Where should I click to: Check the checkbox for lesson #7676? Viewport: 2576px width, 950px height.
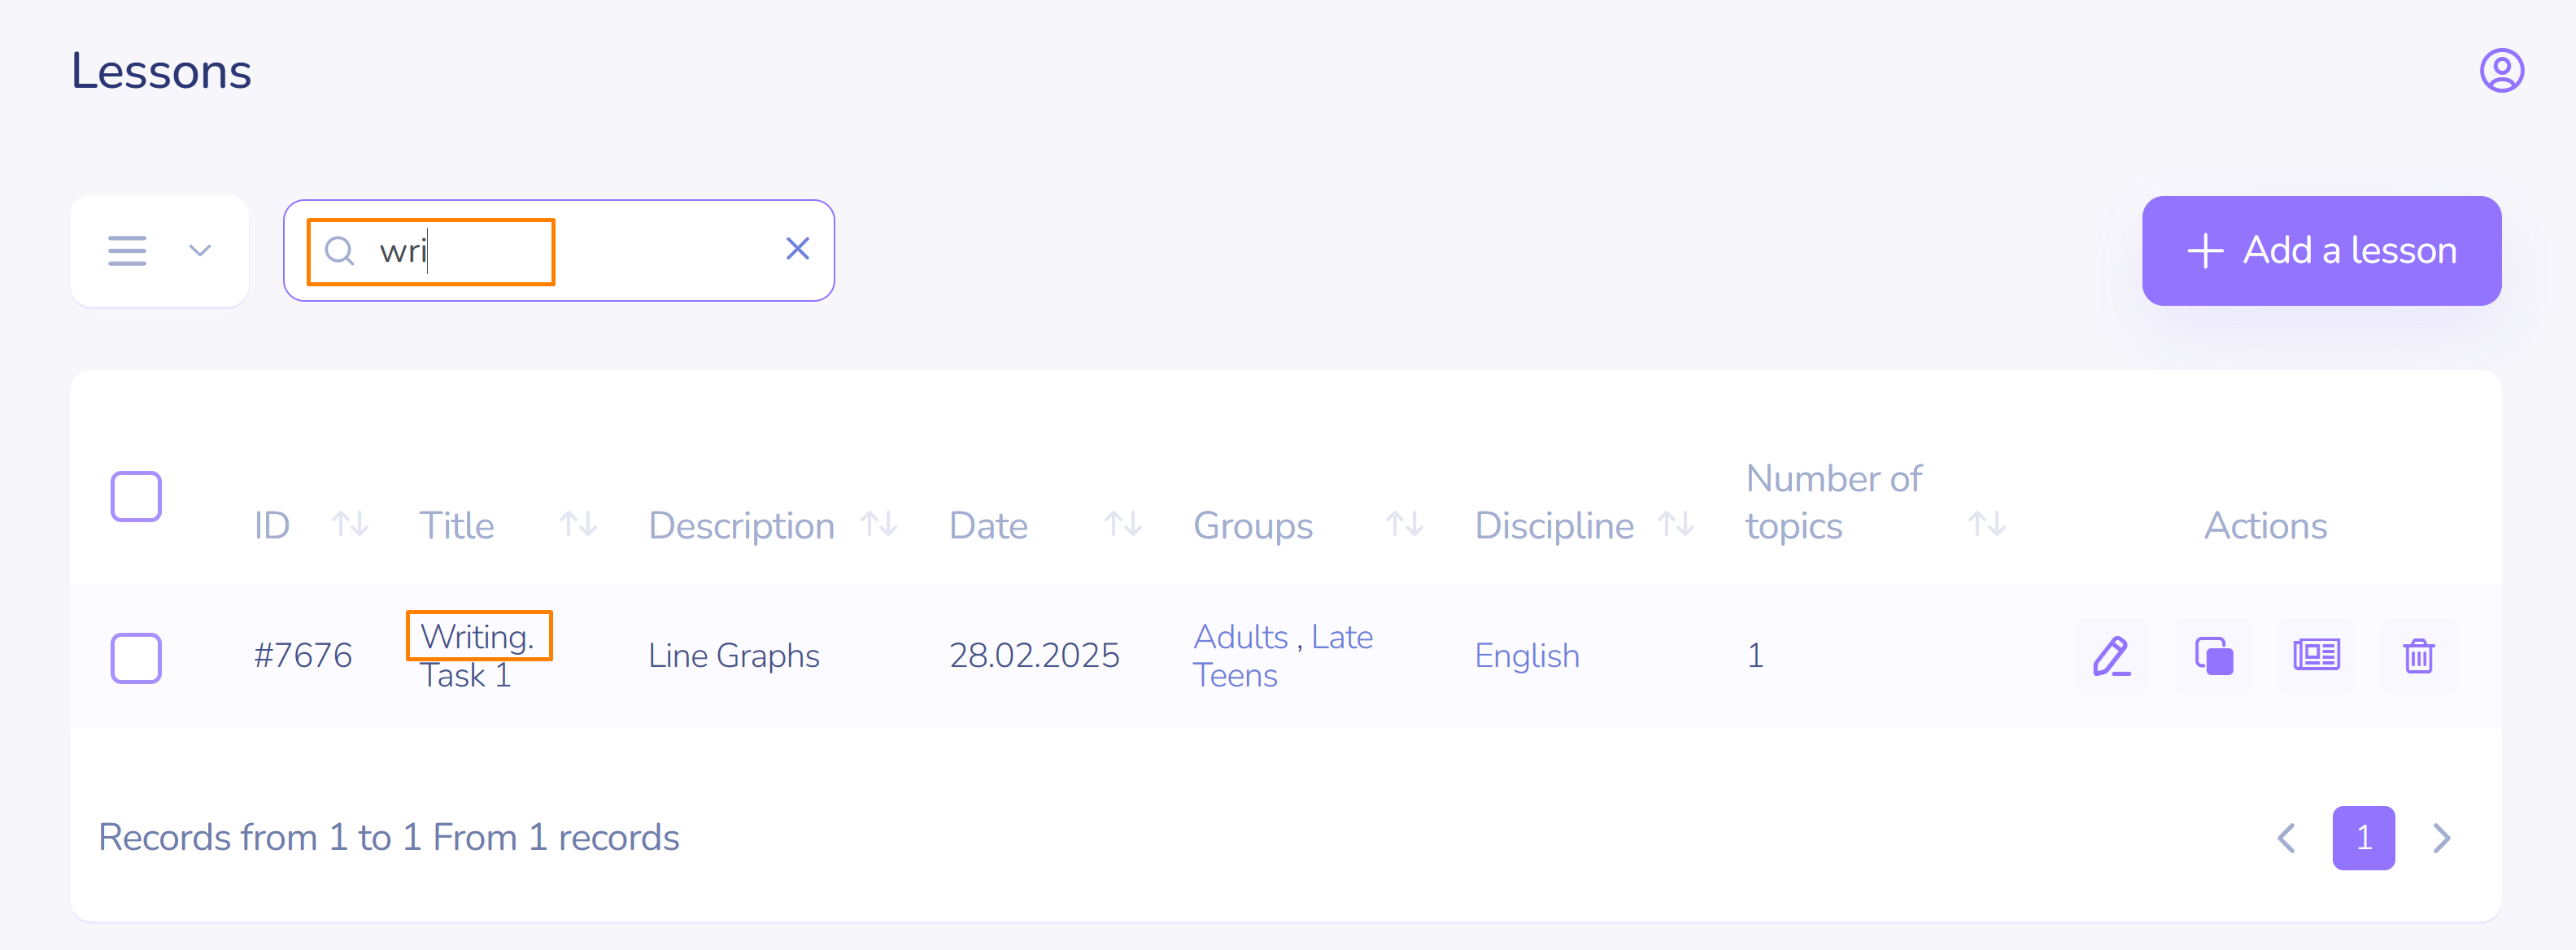136,658
